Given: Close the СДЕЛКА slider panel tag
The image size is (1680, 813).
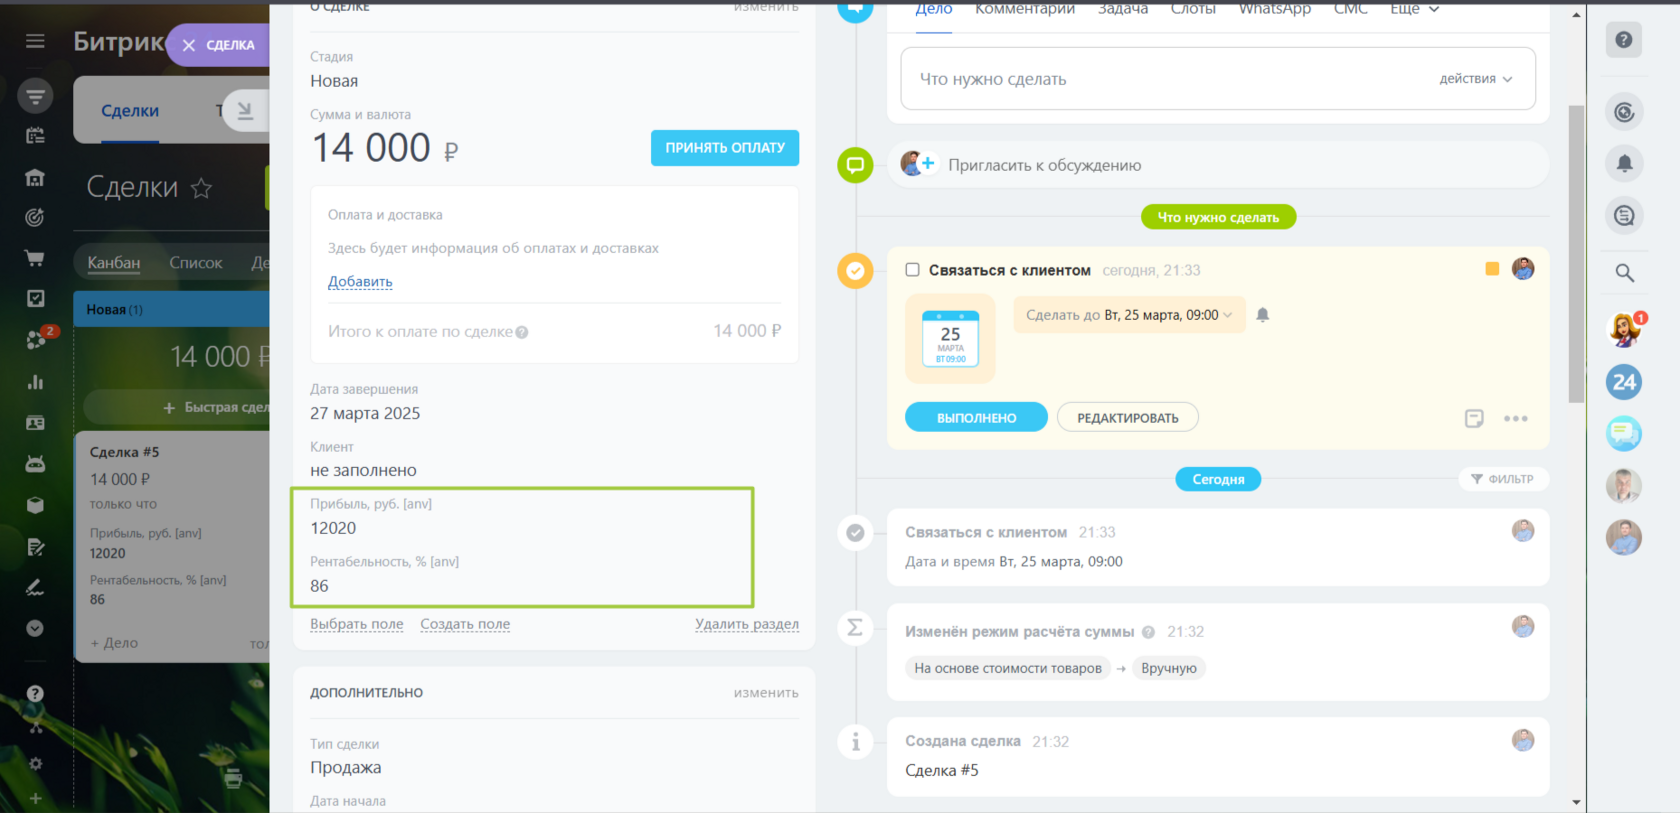Looking at the screenshot, I should (x=189, y=45).
